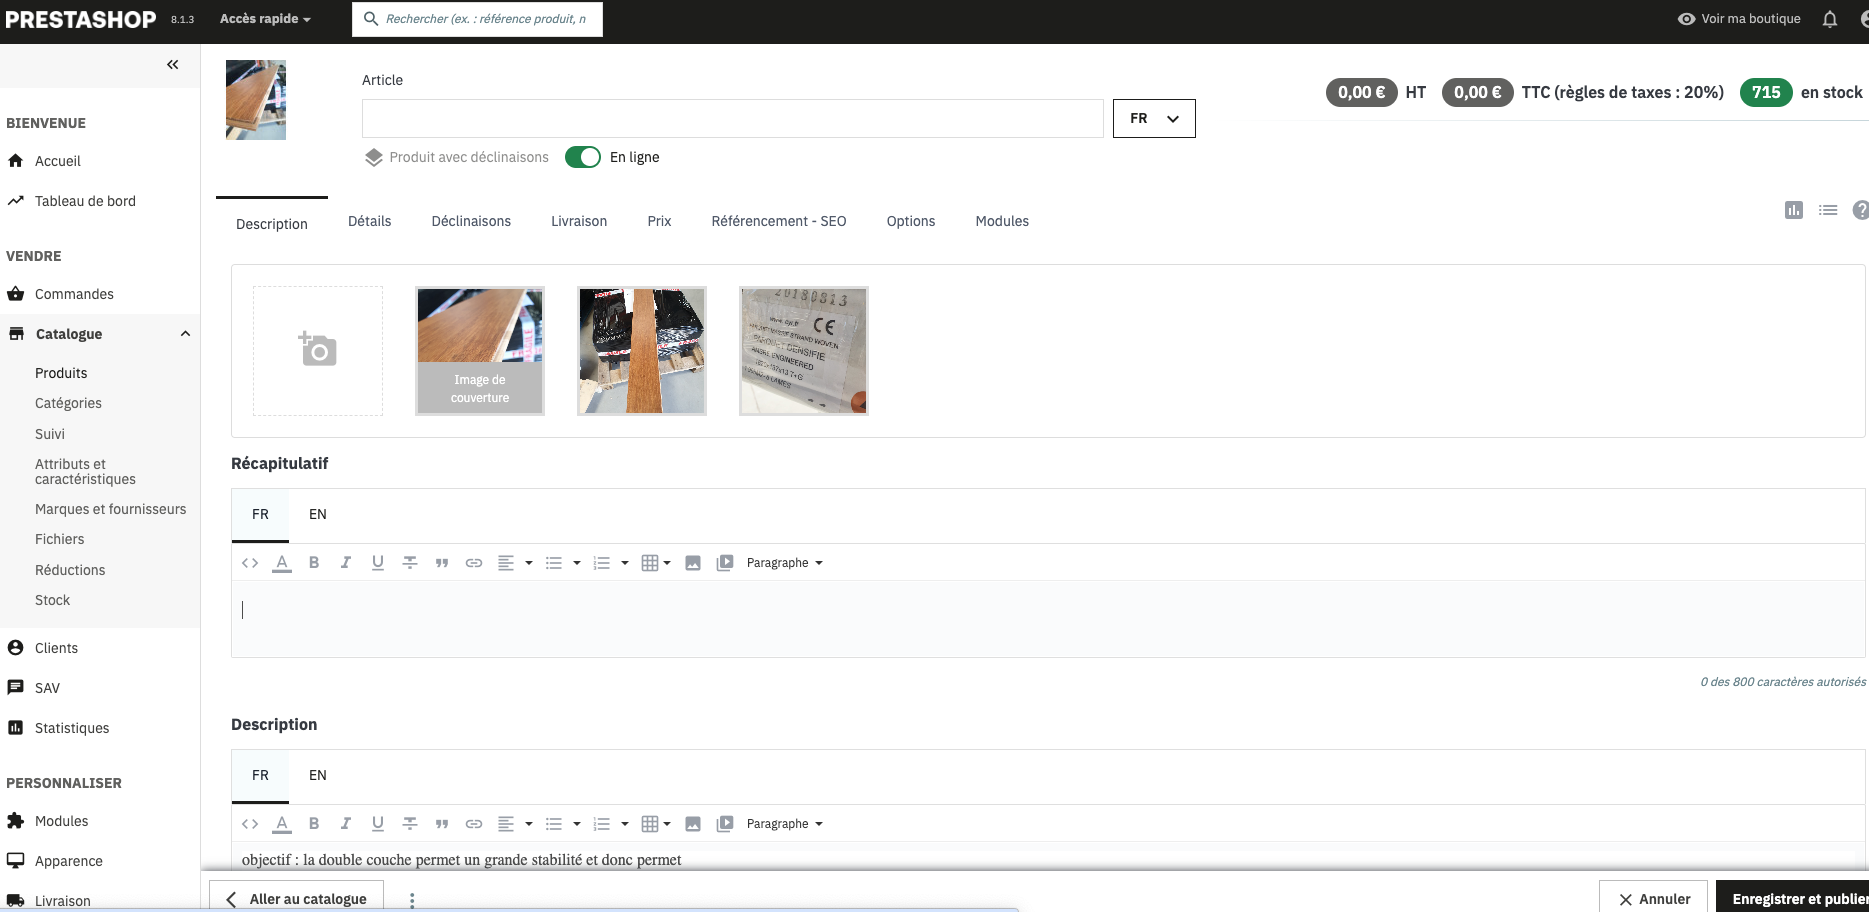
Task: Switch to the Prix tab
Action: click(659, 221)
